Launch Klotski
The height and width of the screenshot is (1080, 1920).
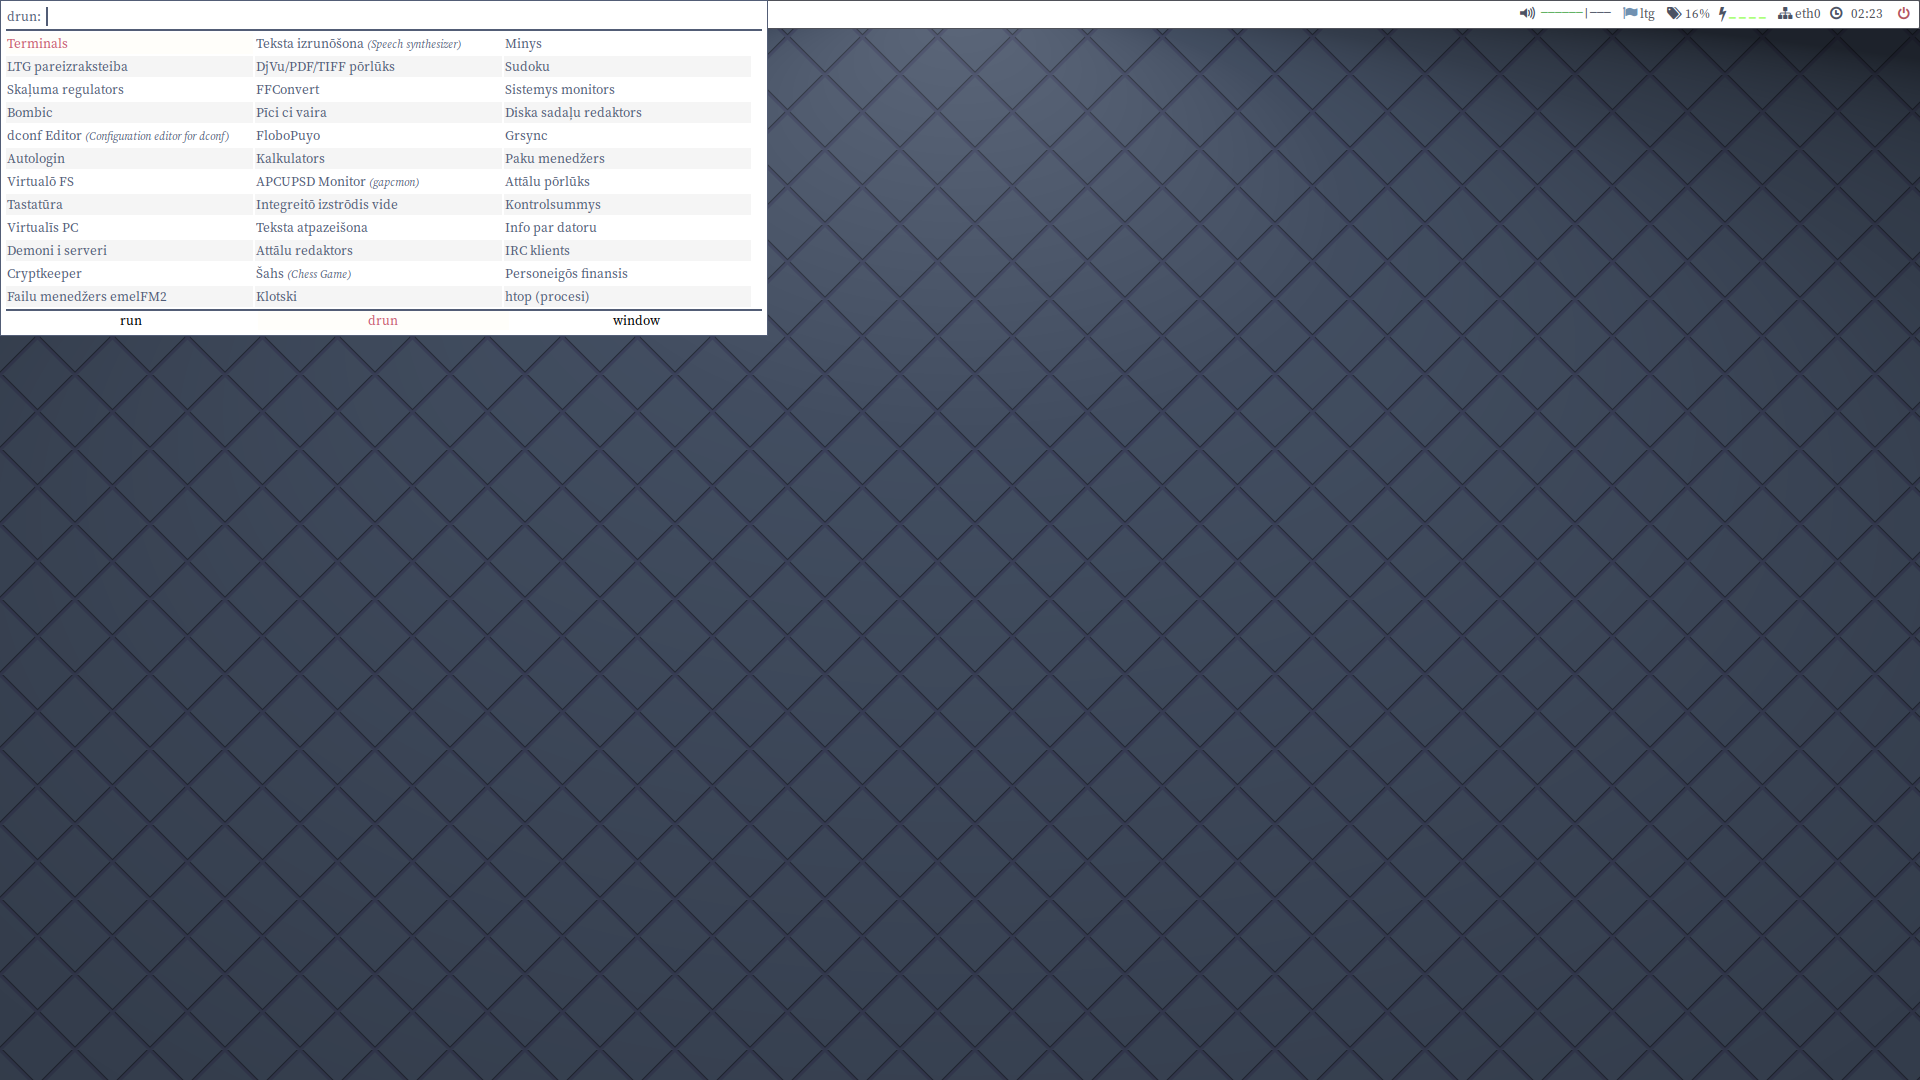click(x=377, y=297)
